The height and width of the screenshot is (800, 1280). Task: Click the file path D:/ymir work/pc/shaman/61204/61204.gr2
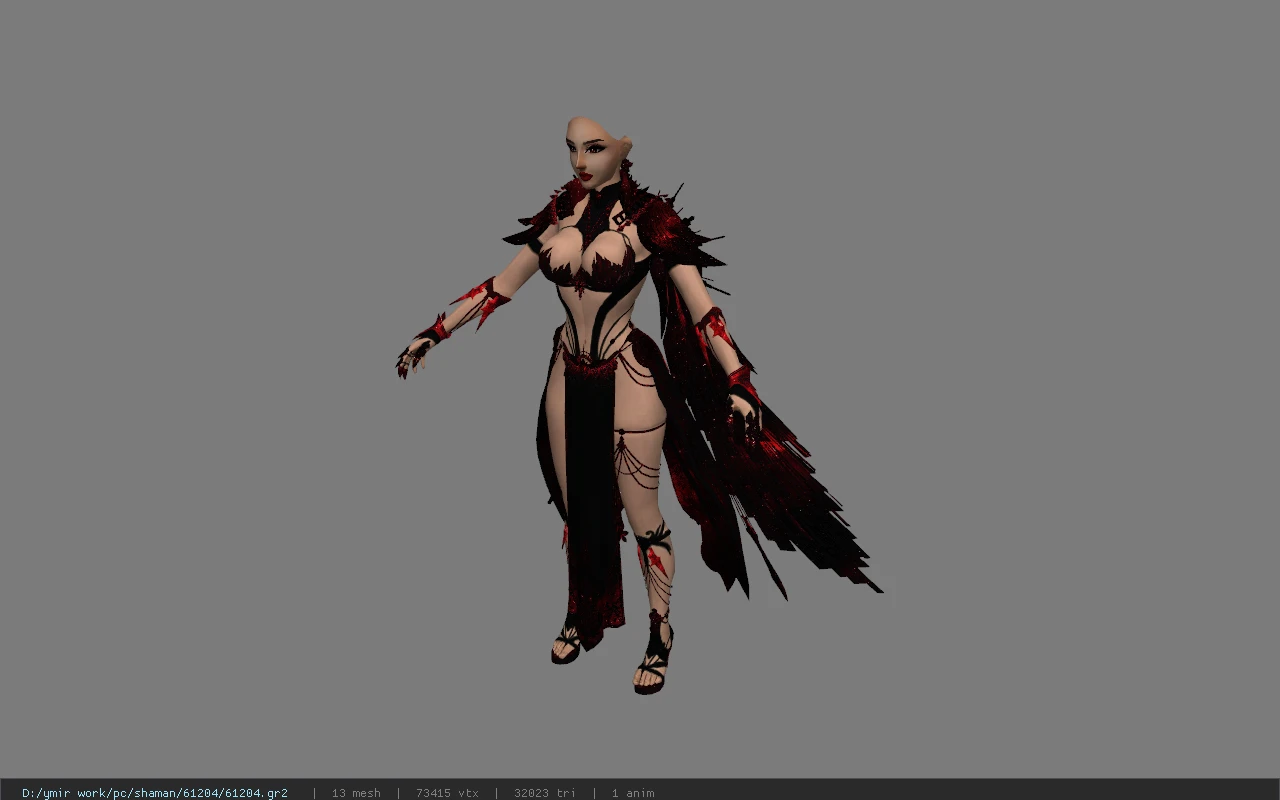coord(155,793)
